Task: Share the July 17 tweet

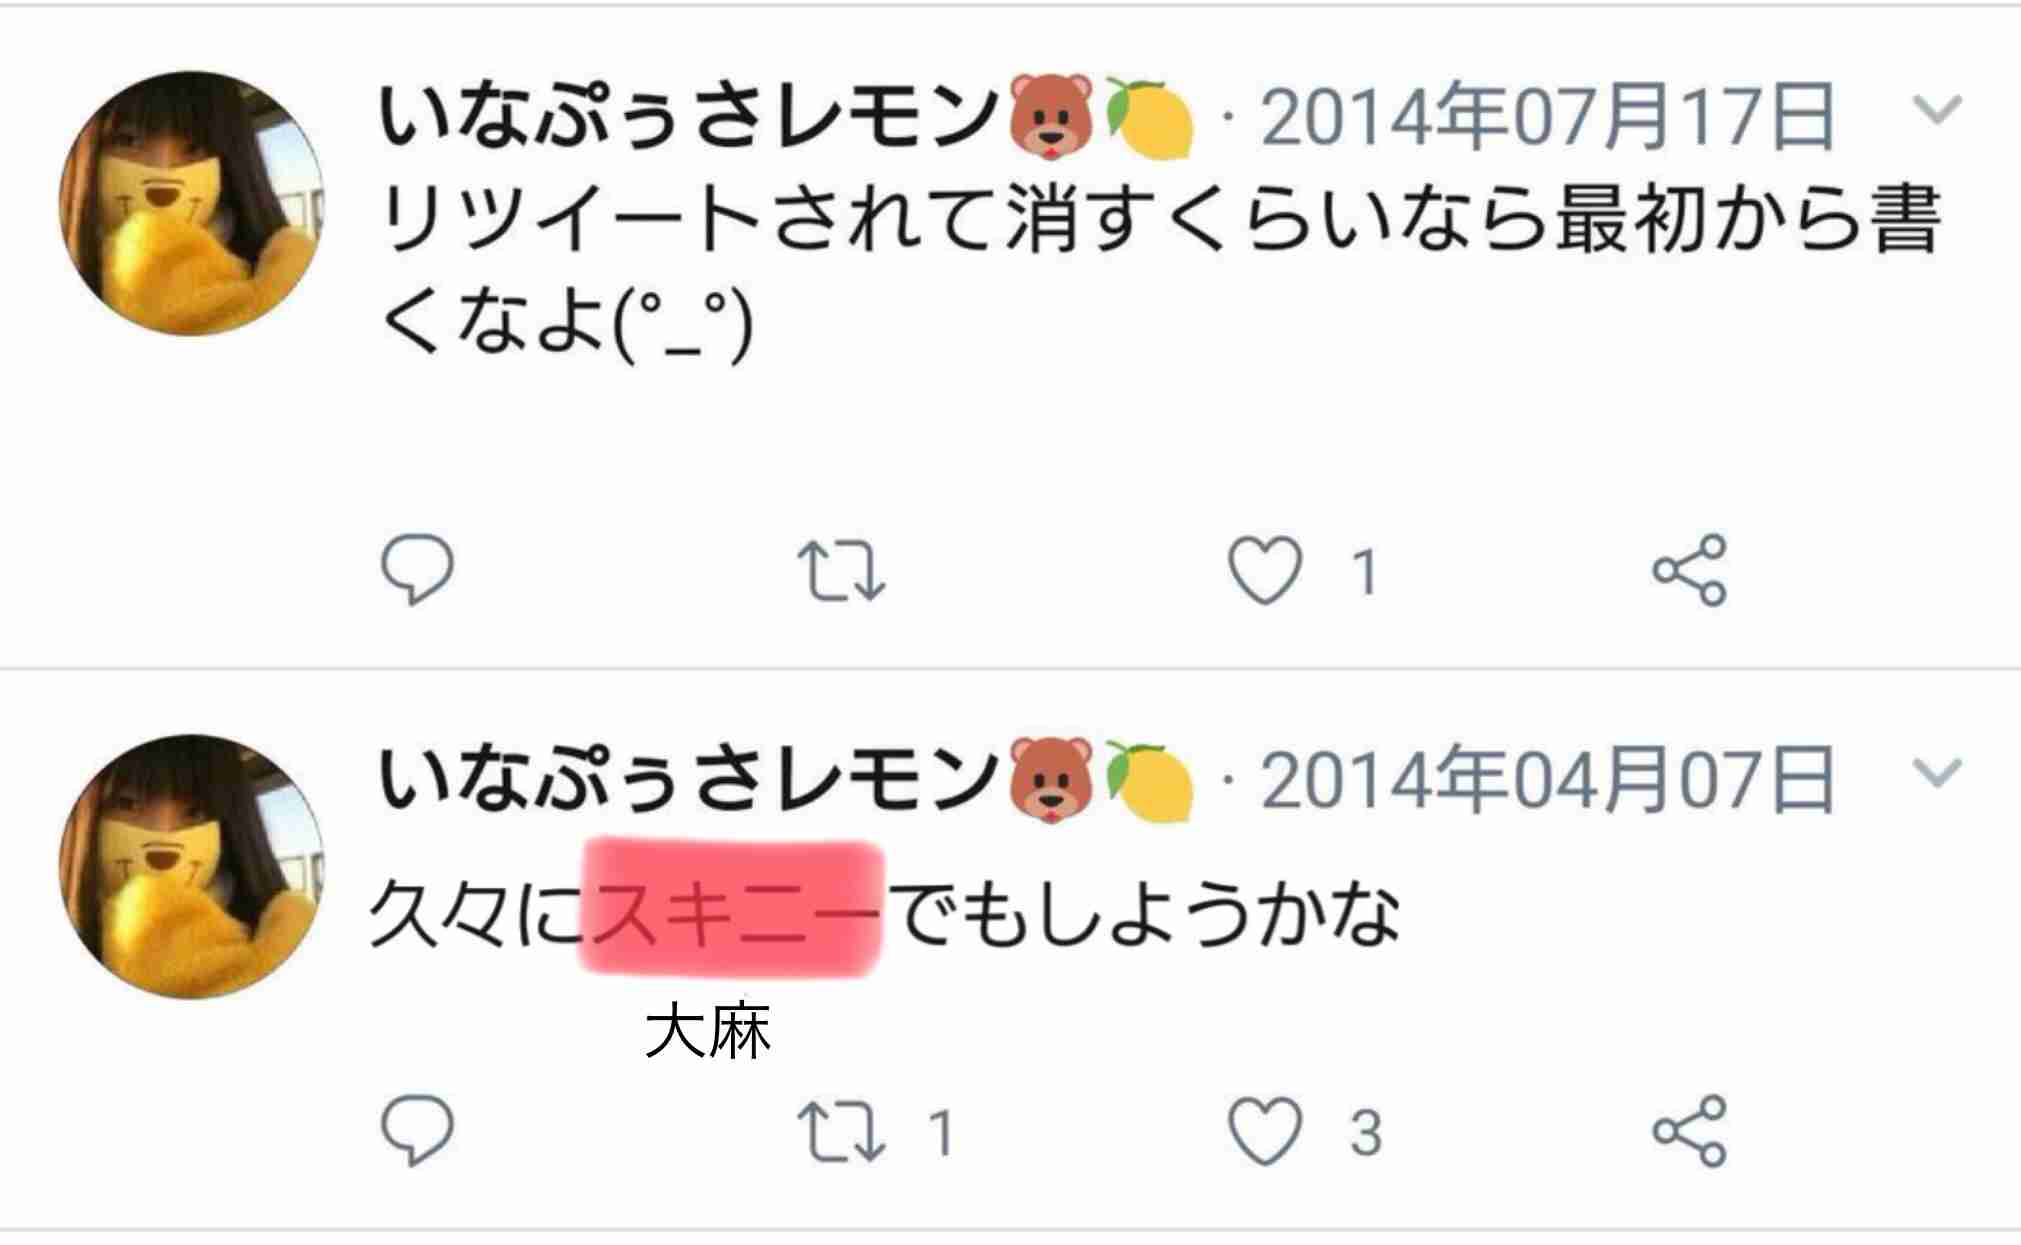Action: 1689,570
